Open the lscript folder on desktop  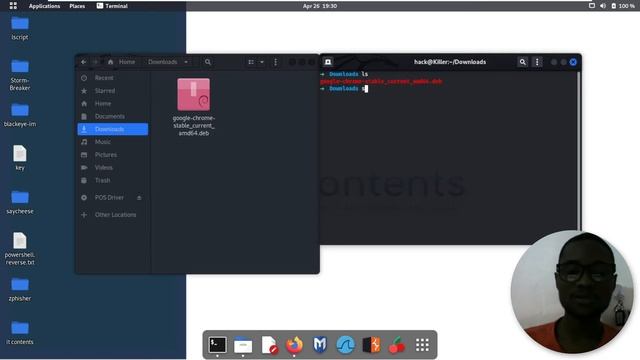pyautogui.click(x=20, y=28)
